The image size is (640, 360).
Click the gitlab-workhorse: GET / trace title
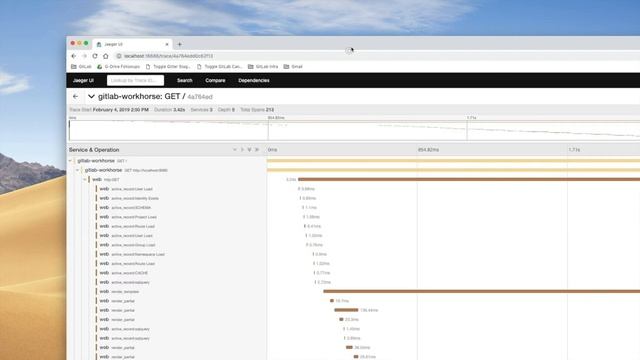click(142, 97)
